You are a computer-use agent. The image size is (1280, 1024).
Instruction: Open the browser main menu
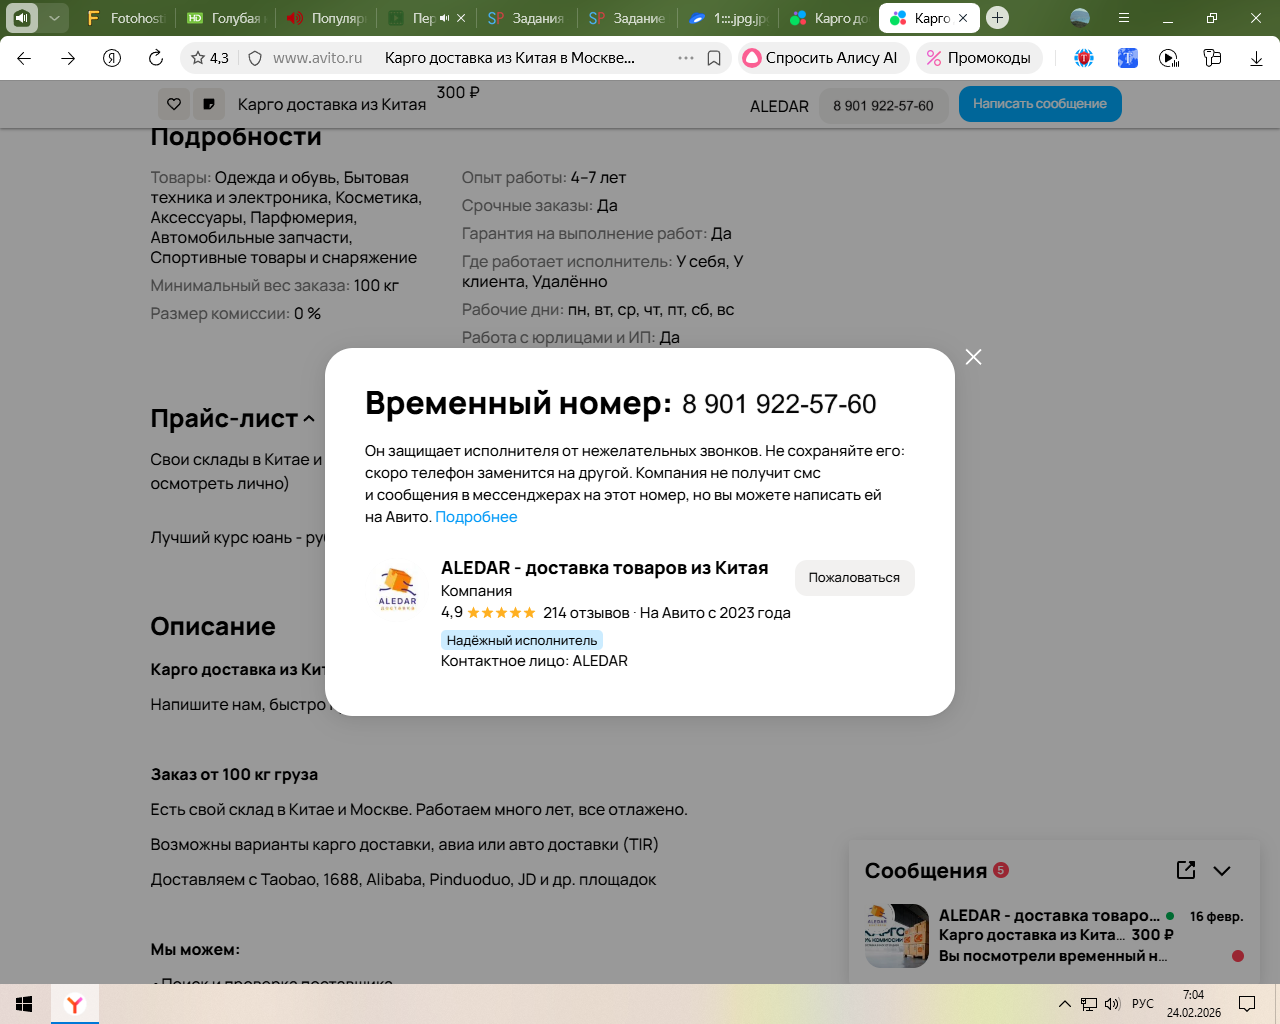click(x=1124, y=18)
